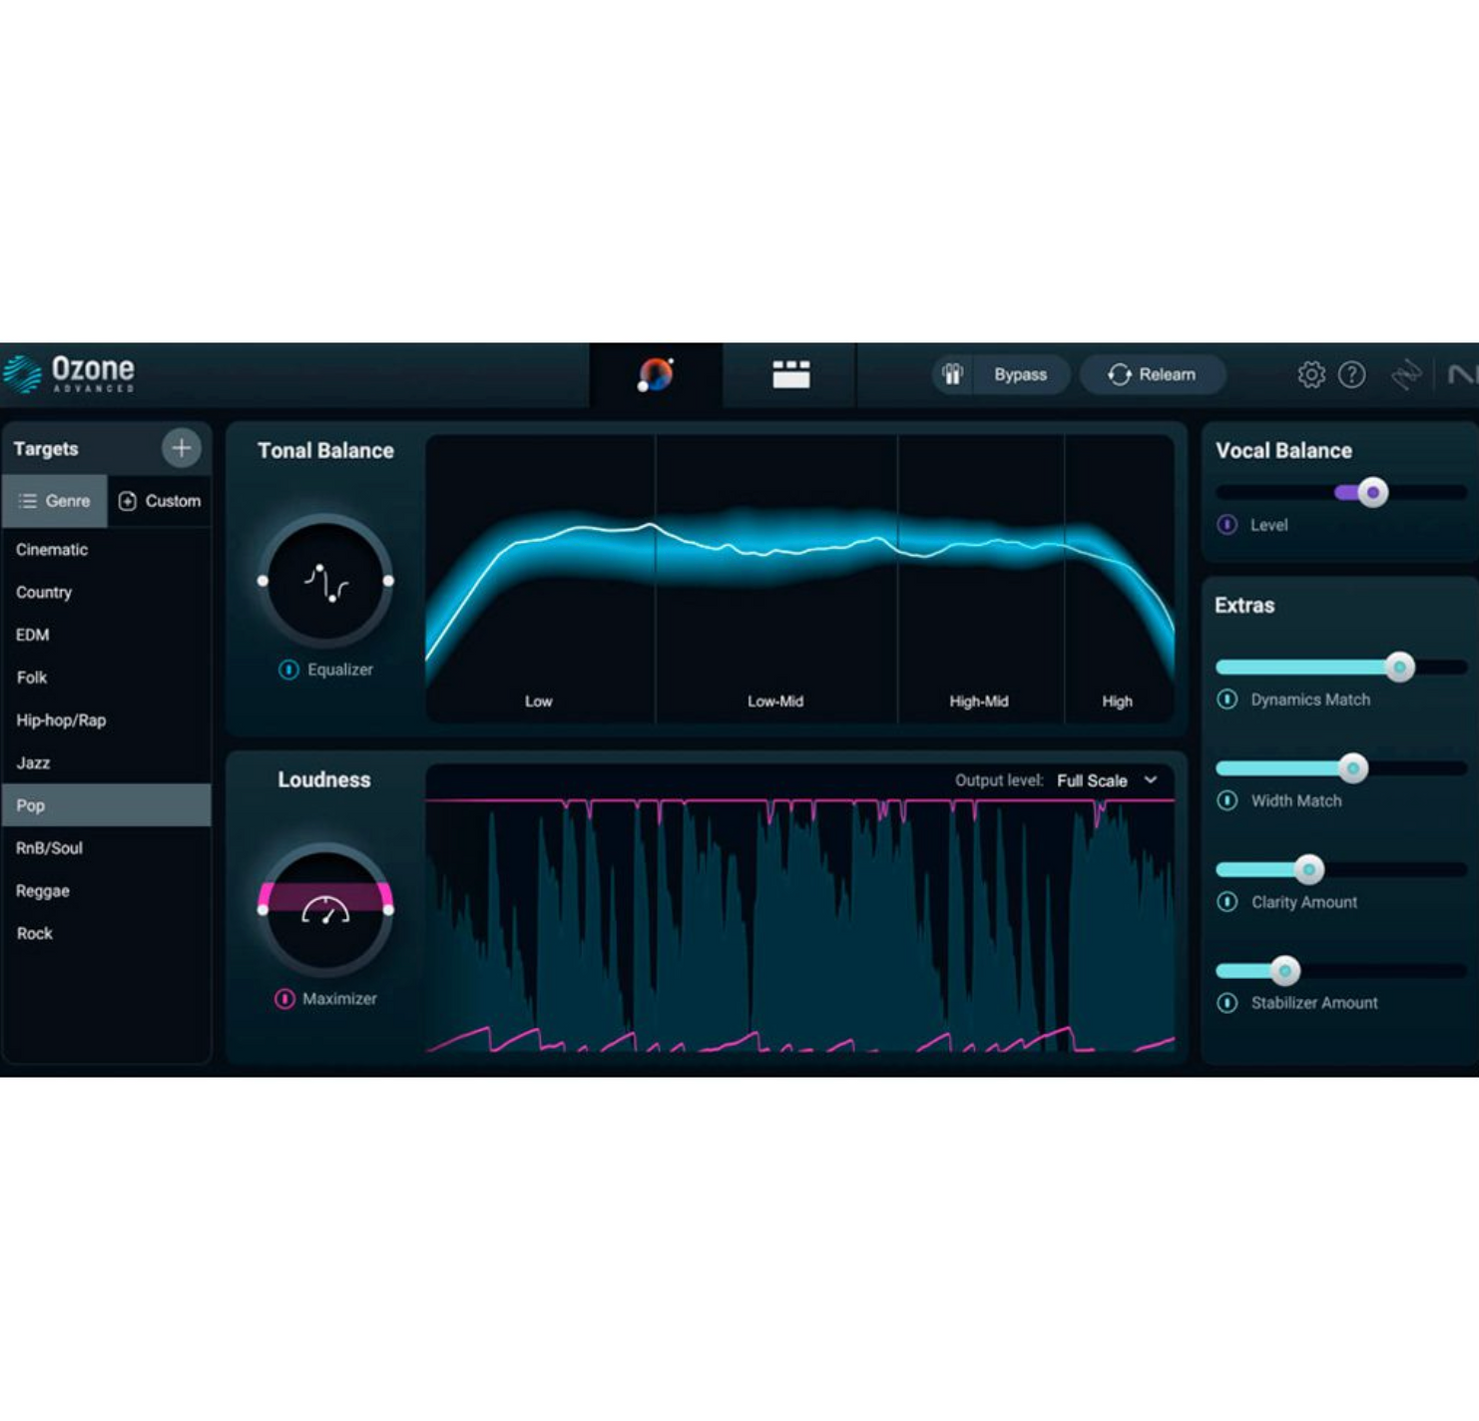1479x1421 pixels.
Task: Switch to the Genre tab
Action: [x=55, y=501]
